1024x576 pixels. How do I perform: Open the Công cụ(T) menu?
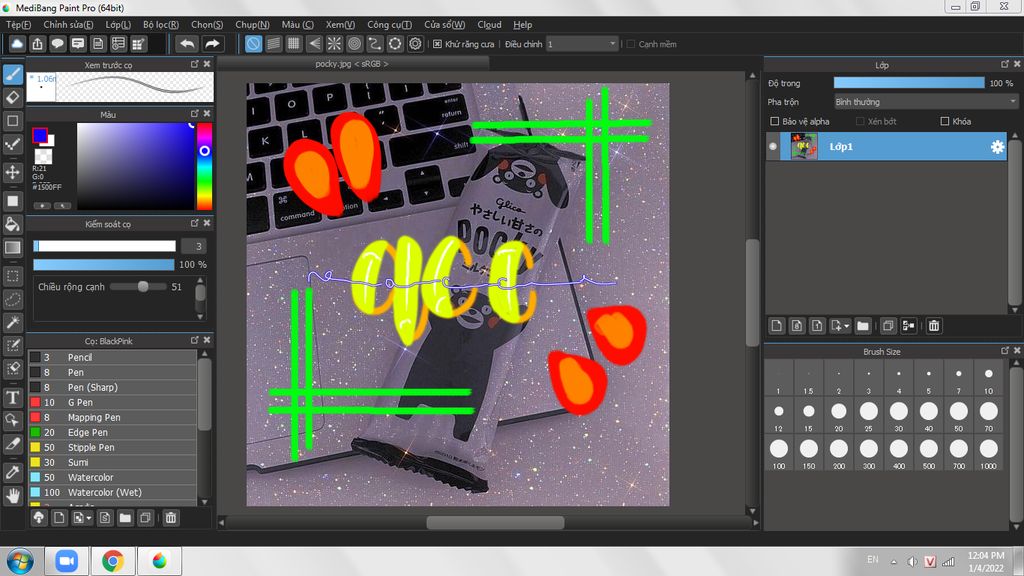coord(389,24)
